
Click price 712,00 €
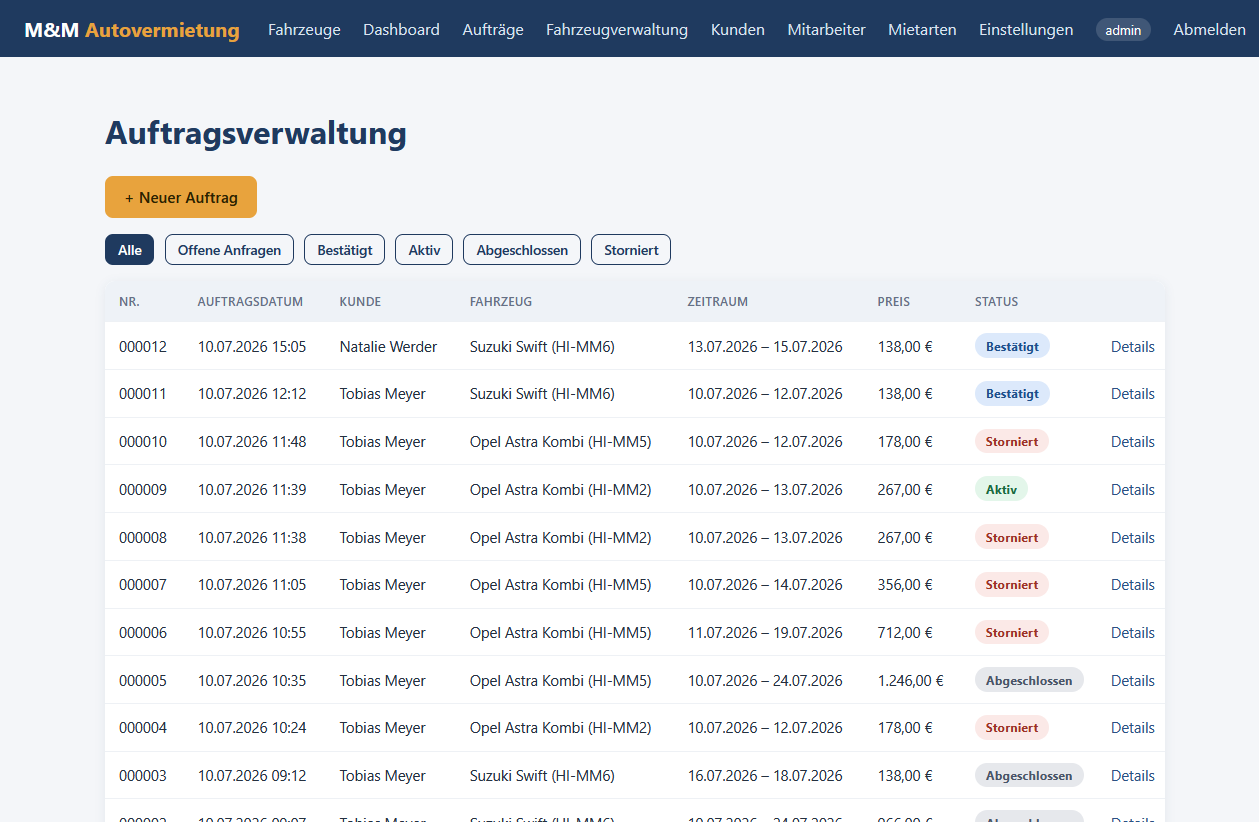coord(905,633)
